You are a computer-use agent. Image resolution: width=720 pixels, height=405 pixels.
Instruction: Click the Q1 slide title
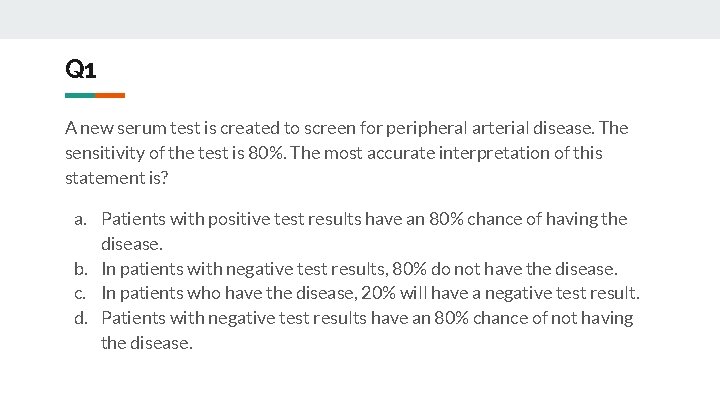coord(80,69)
